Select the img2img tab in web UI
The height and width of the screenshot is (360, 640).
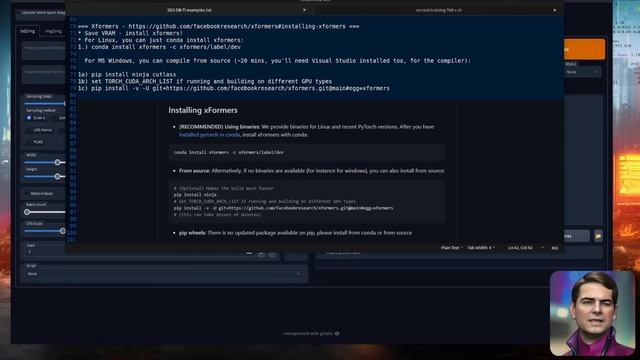(53, 31)
